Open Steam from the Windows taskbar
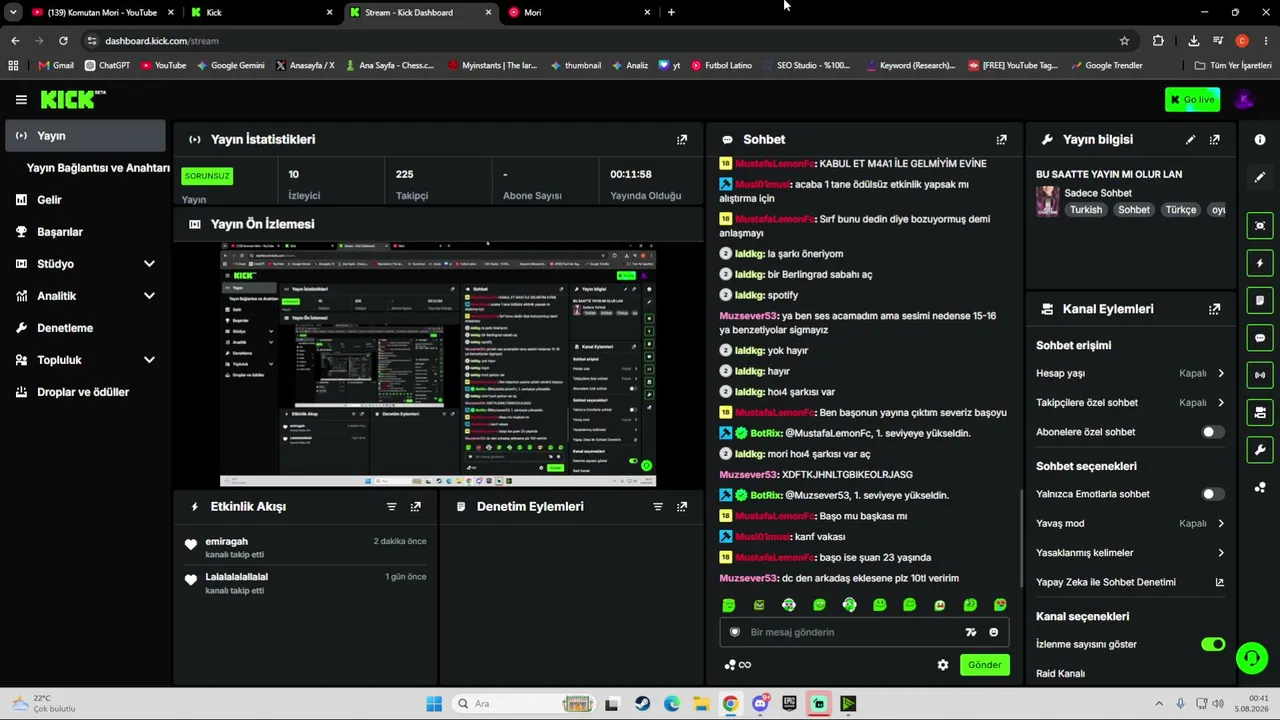Screen dimensions: 1280x720 tap(642, 704)
